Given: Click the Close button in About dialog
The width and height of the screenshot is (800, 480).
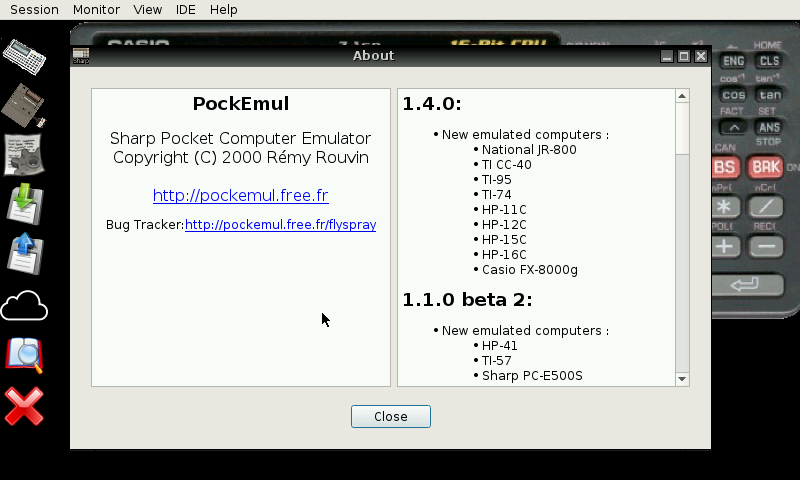Looking at the screenshot, I should (x=391, y=416).
